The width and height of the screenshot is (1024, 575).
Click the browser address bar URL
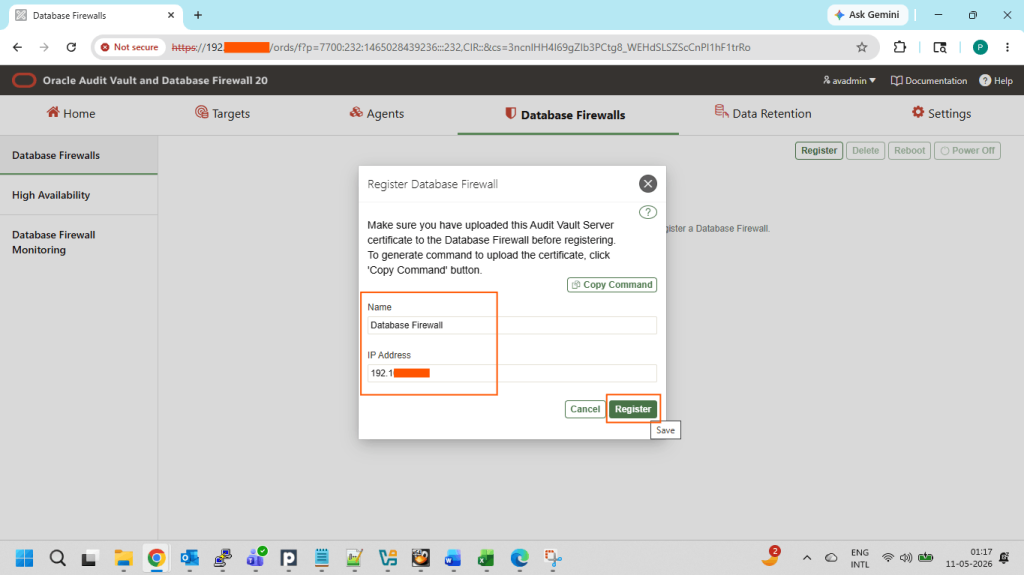point(460,47)
